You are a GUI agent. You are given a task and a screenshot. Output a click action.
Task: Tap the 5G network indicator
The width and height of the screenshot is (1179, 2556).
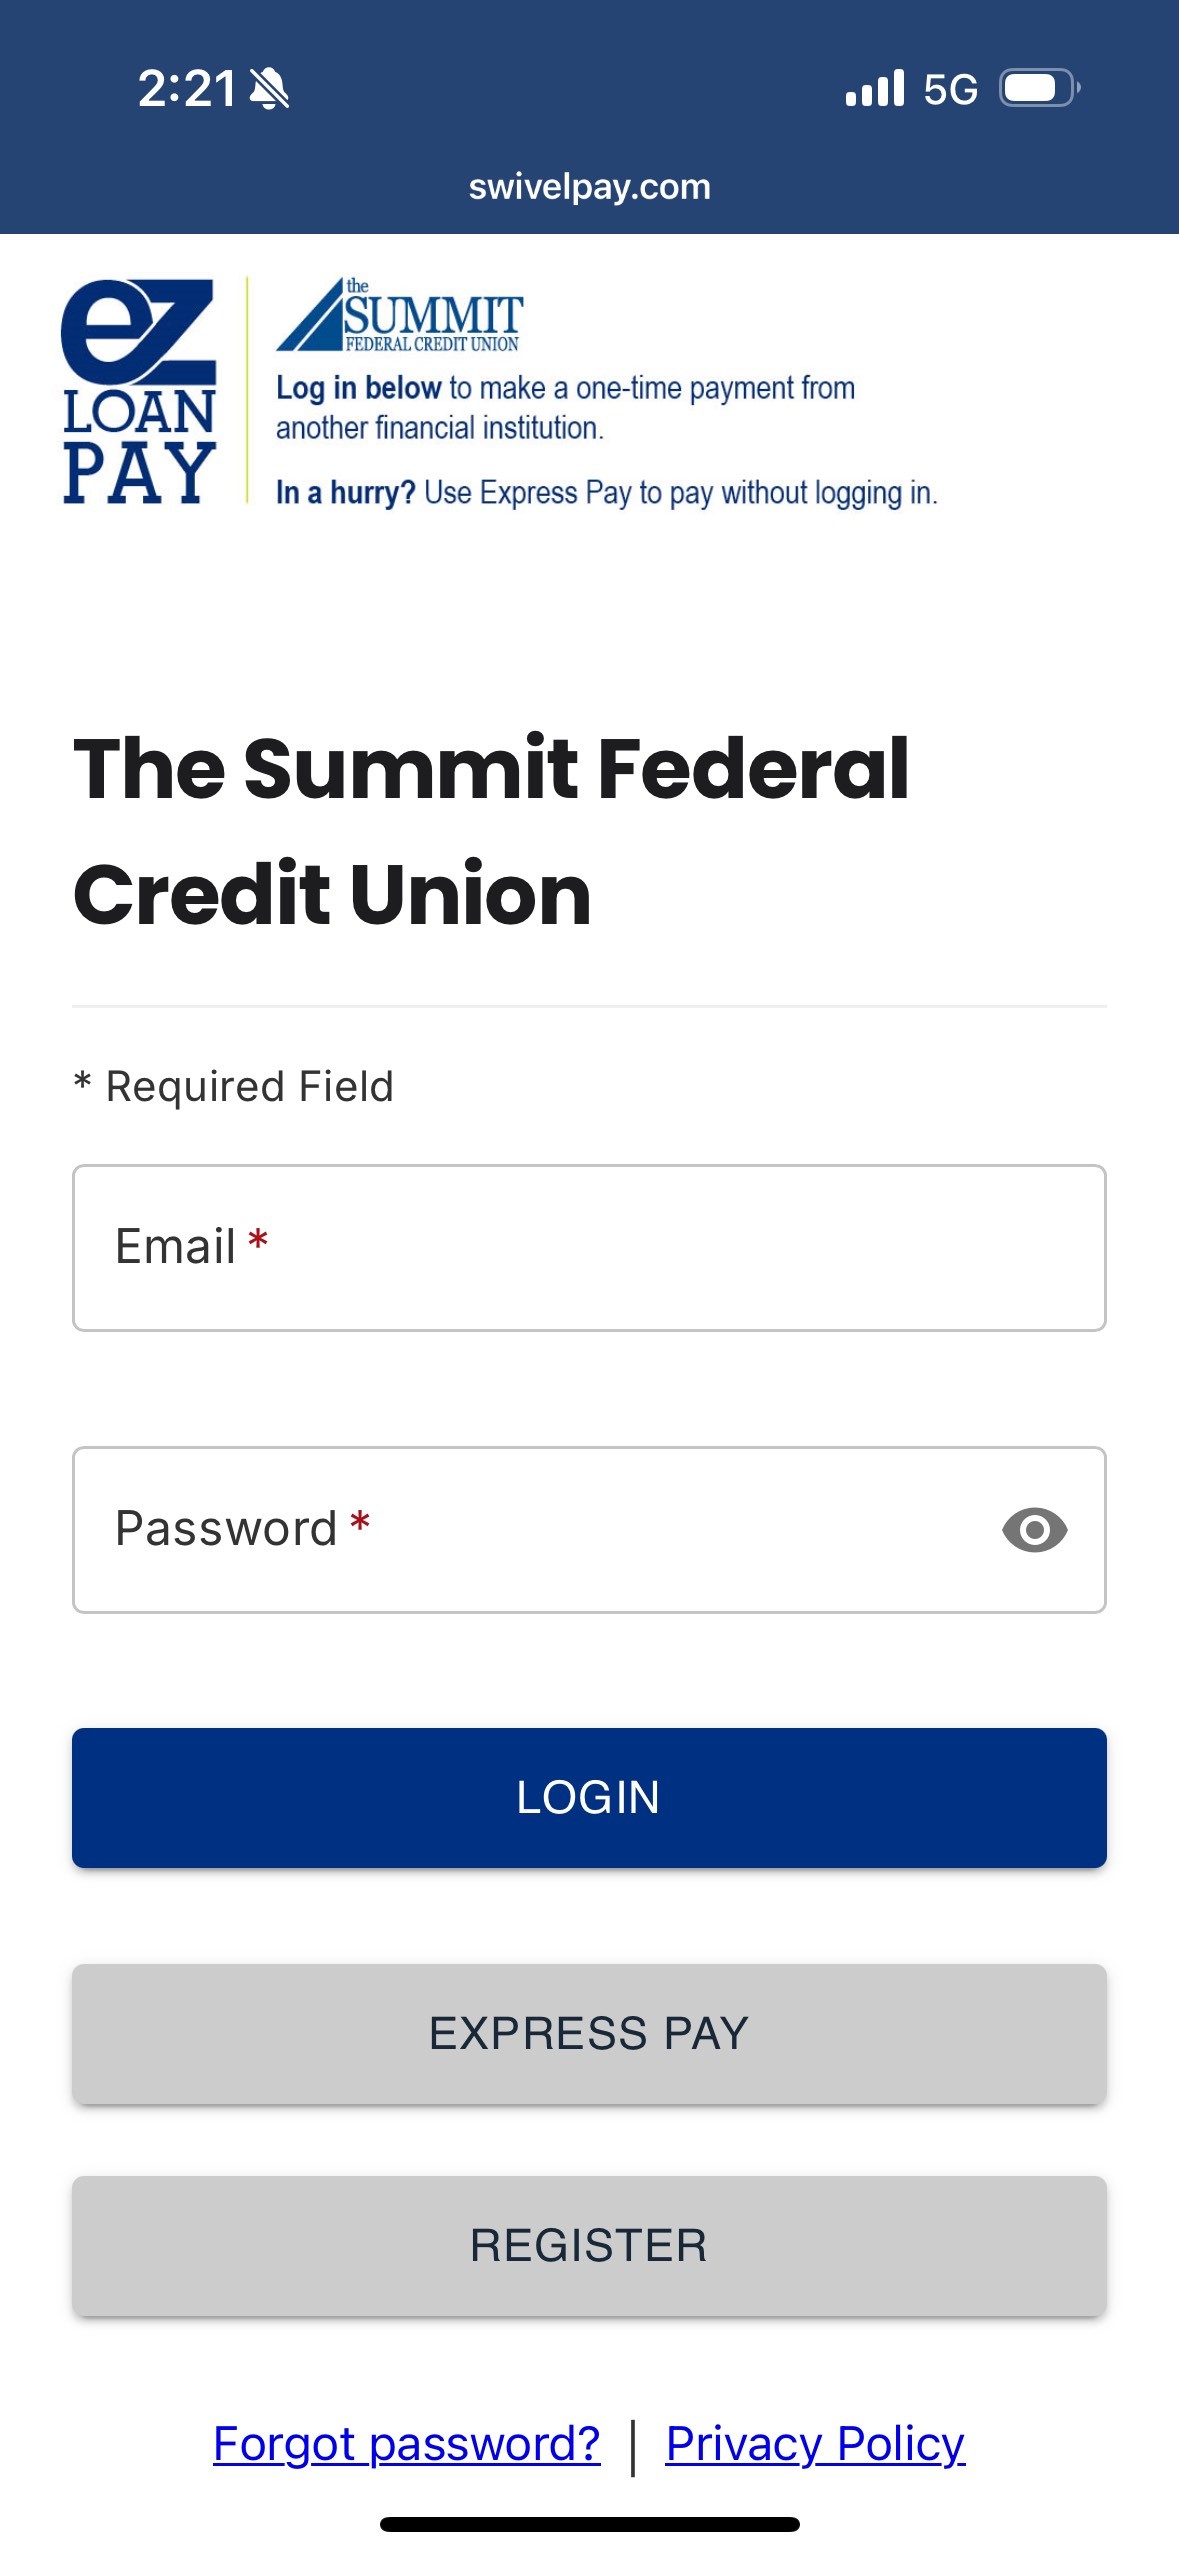click(x=950, y=90)
